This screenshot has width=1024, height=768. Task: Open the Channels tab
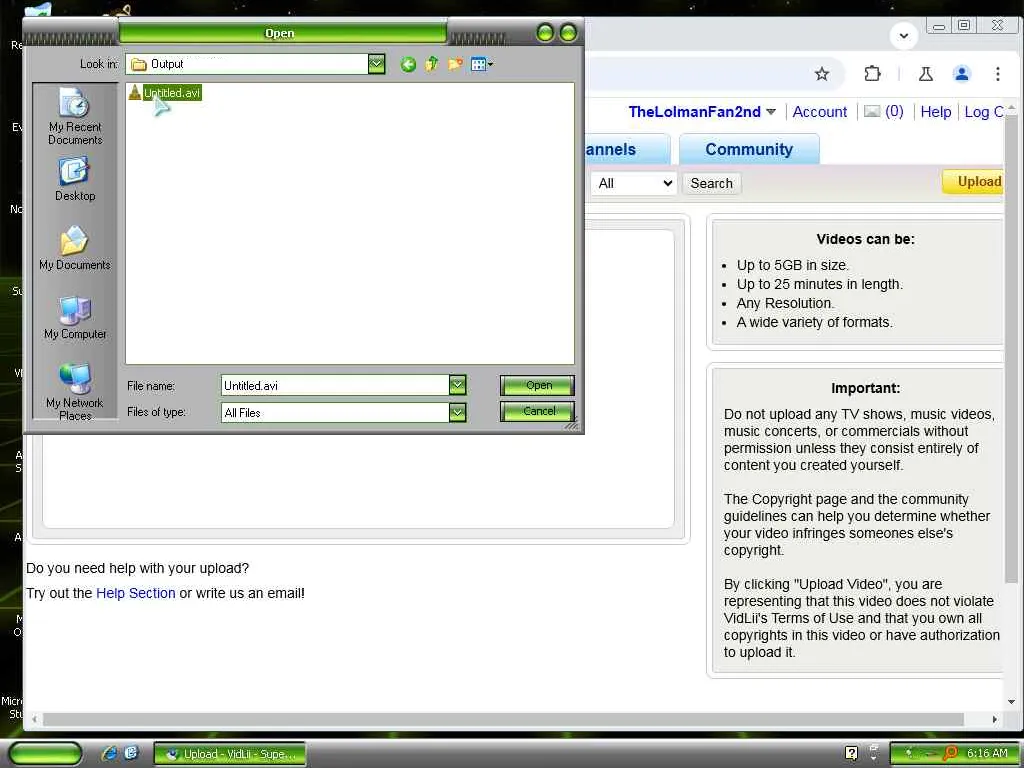(627, 150)
